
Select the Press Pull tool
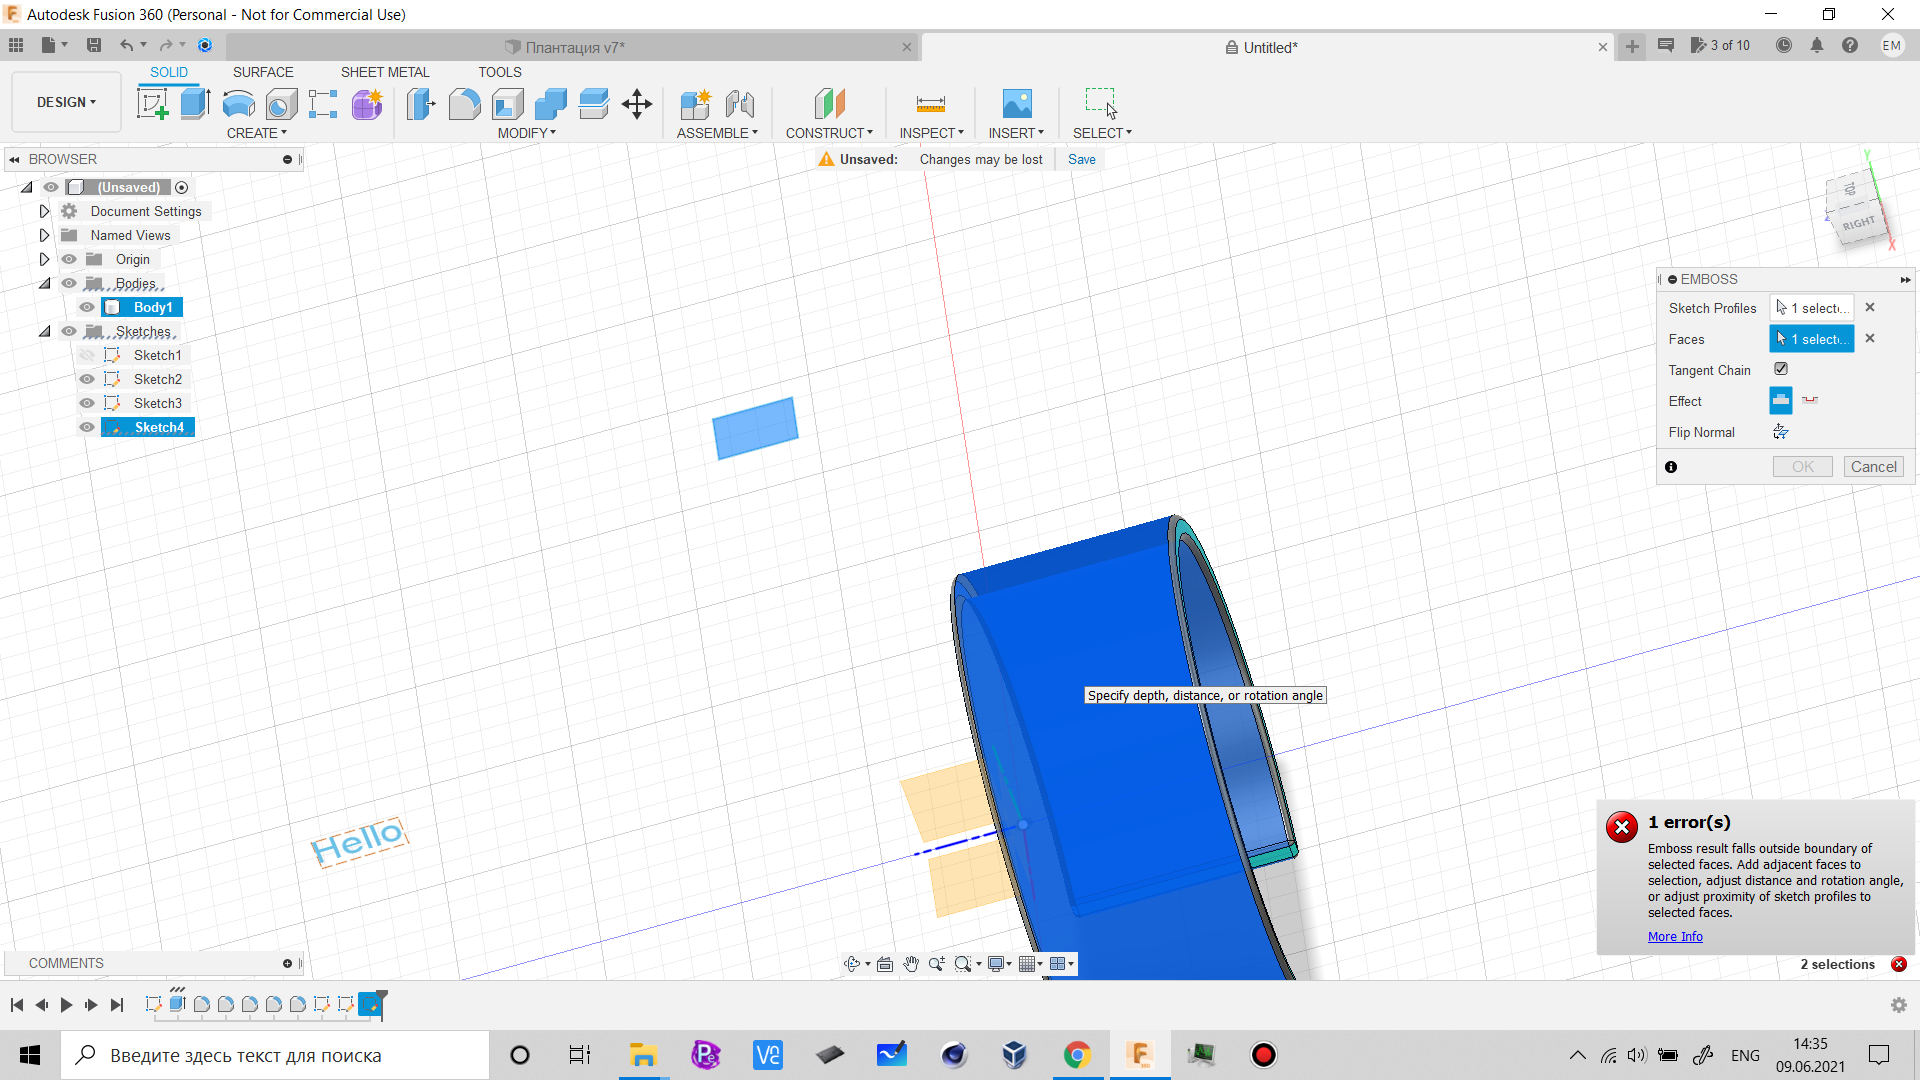click(421, 104)
